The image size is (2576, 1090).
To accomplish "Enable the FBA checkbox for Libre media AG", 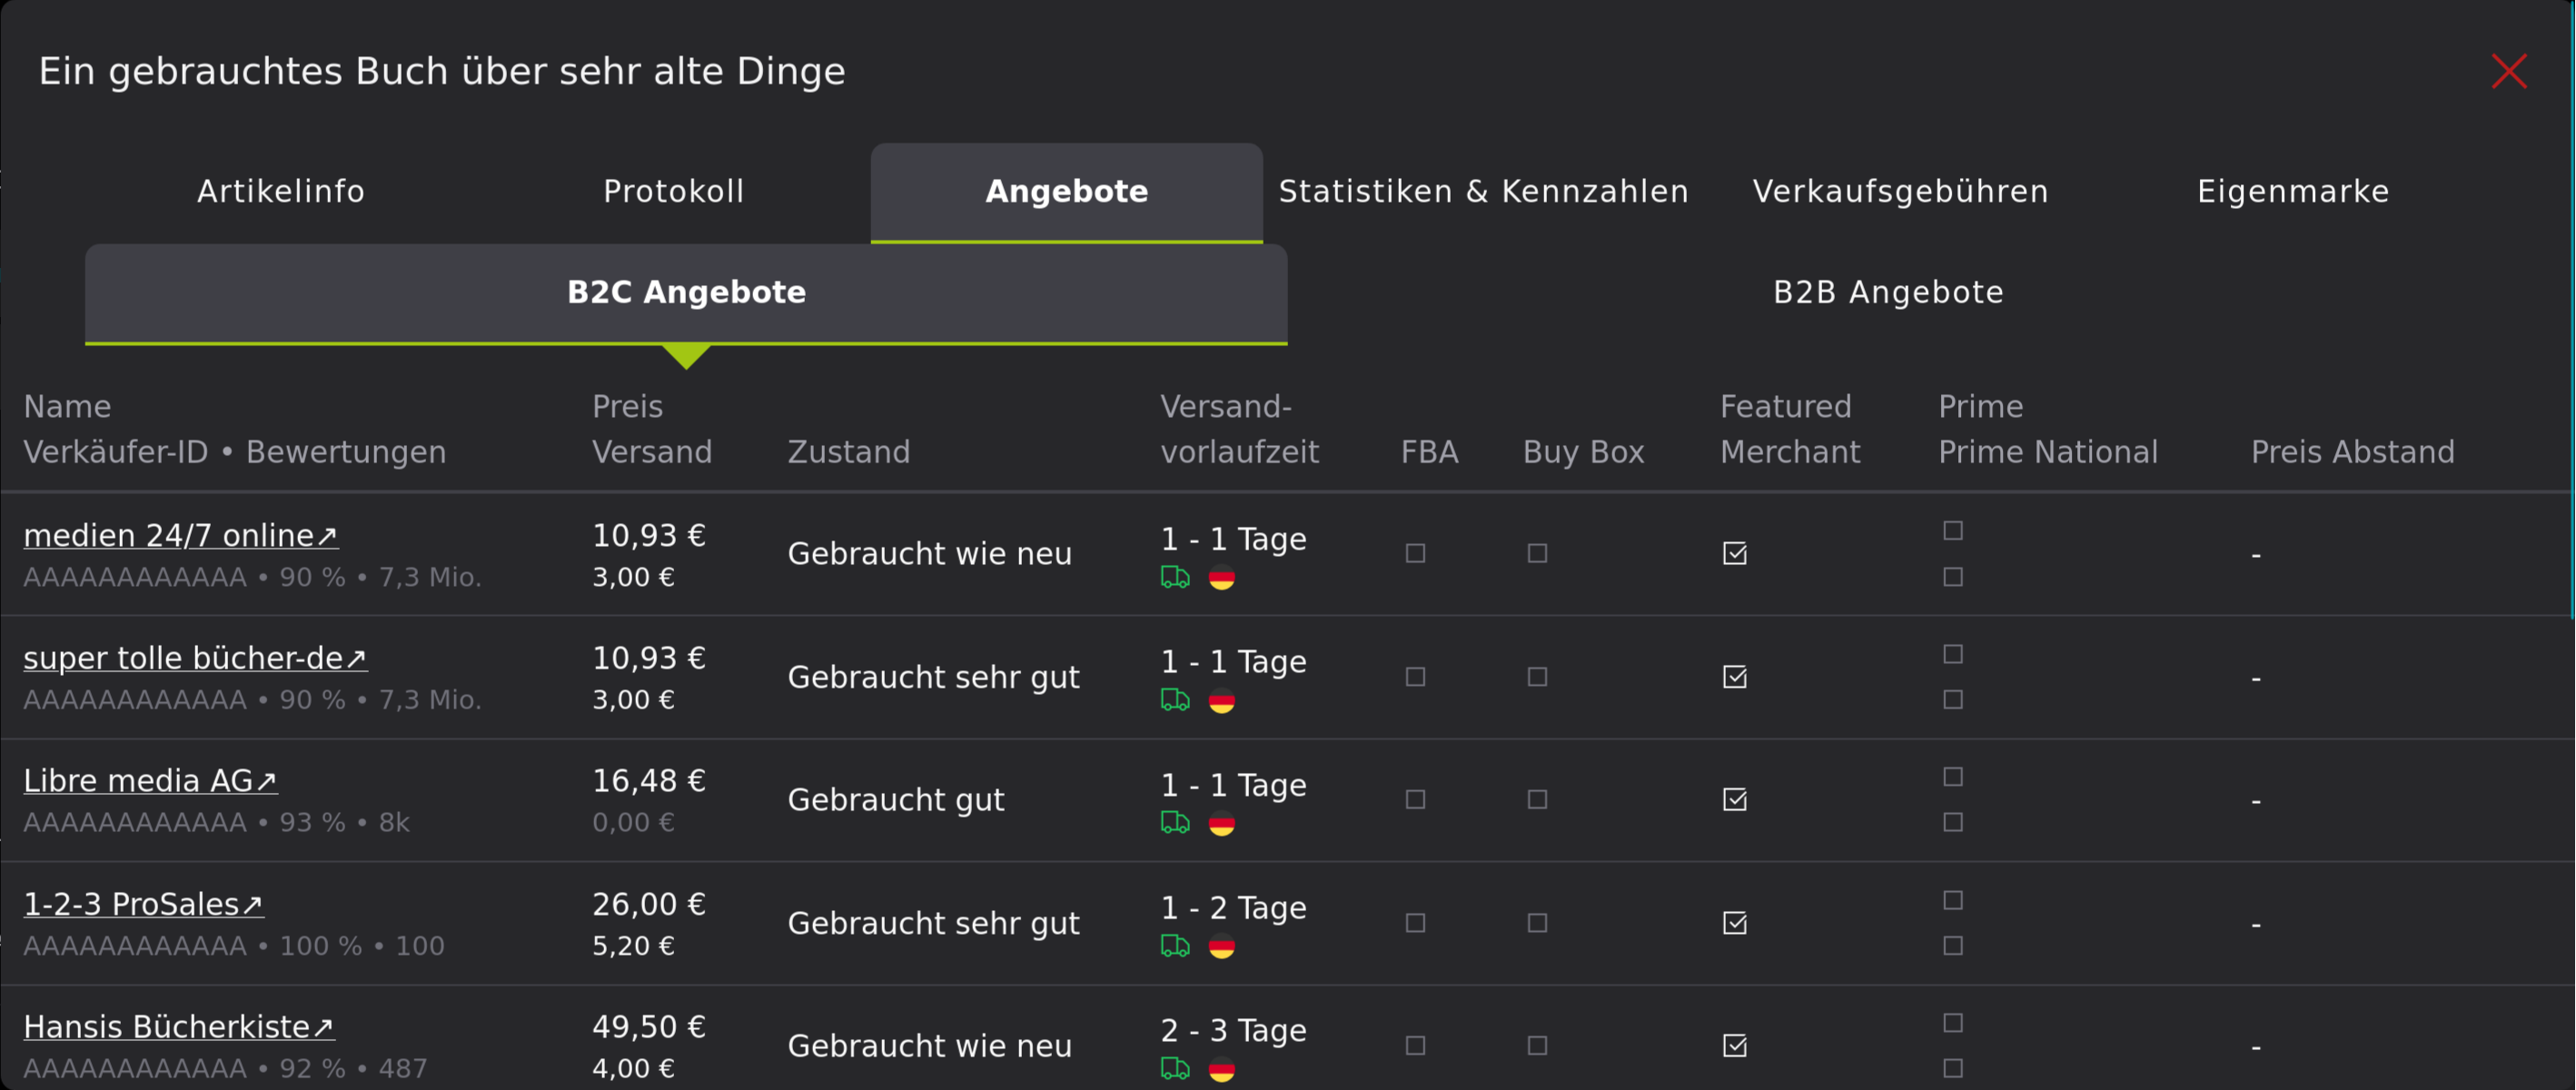I will (1414, 799).
